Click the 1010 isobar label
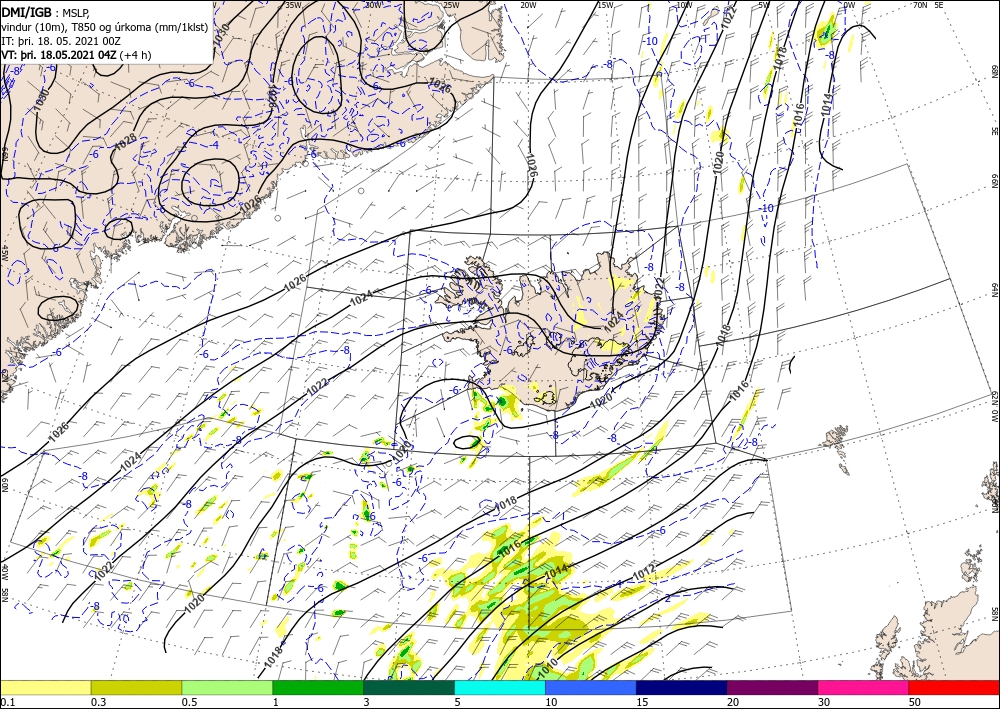The width and height of the screenshot is (1000, 709). coord(548,668)
